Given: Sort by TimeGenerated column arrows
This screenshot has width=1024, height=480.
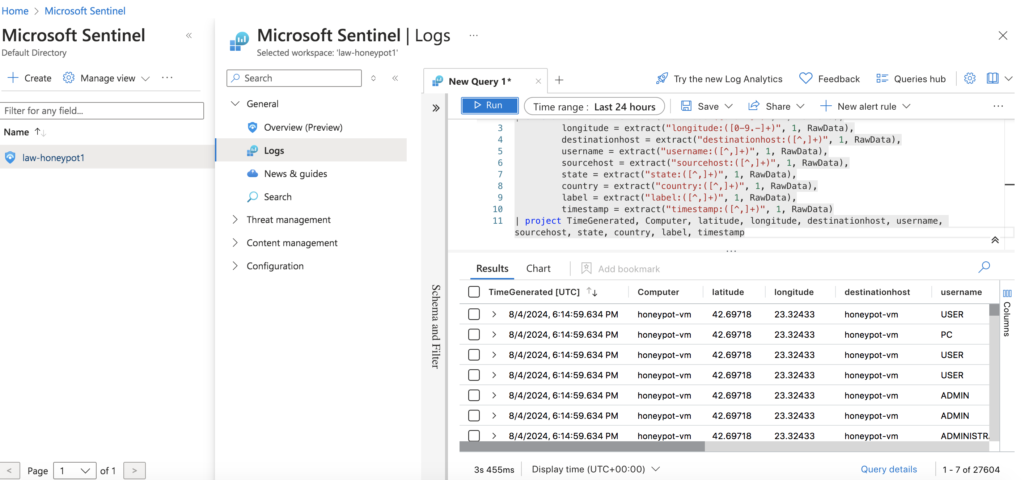Looking at the screenshot, I should point(592,292).
